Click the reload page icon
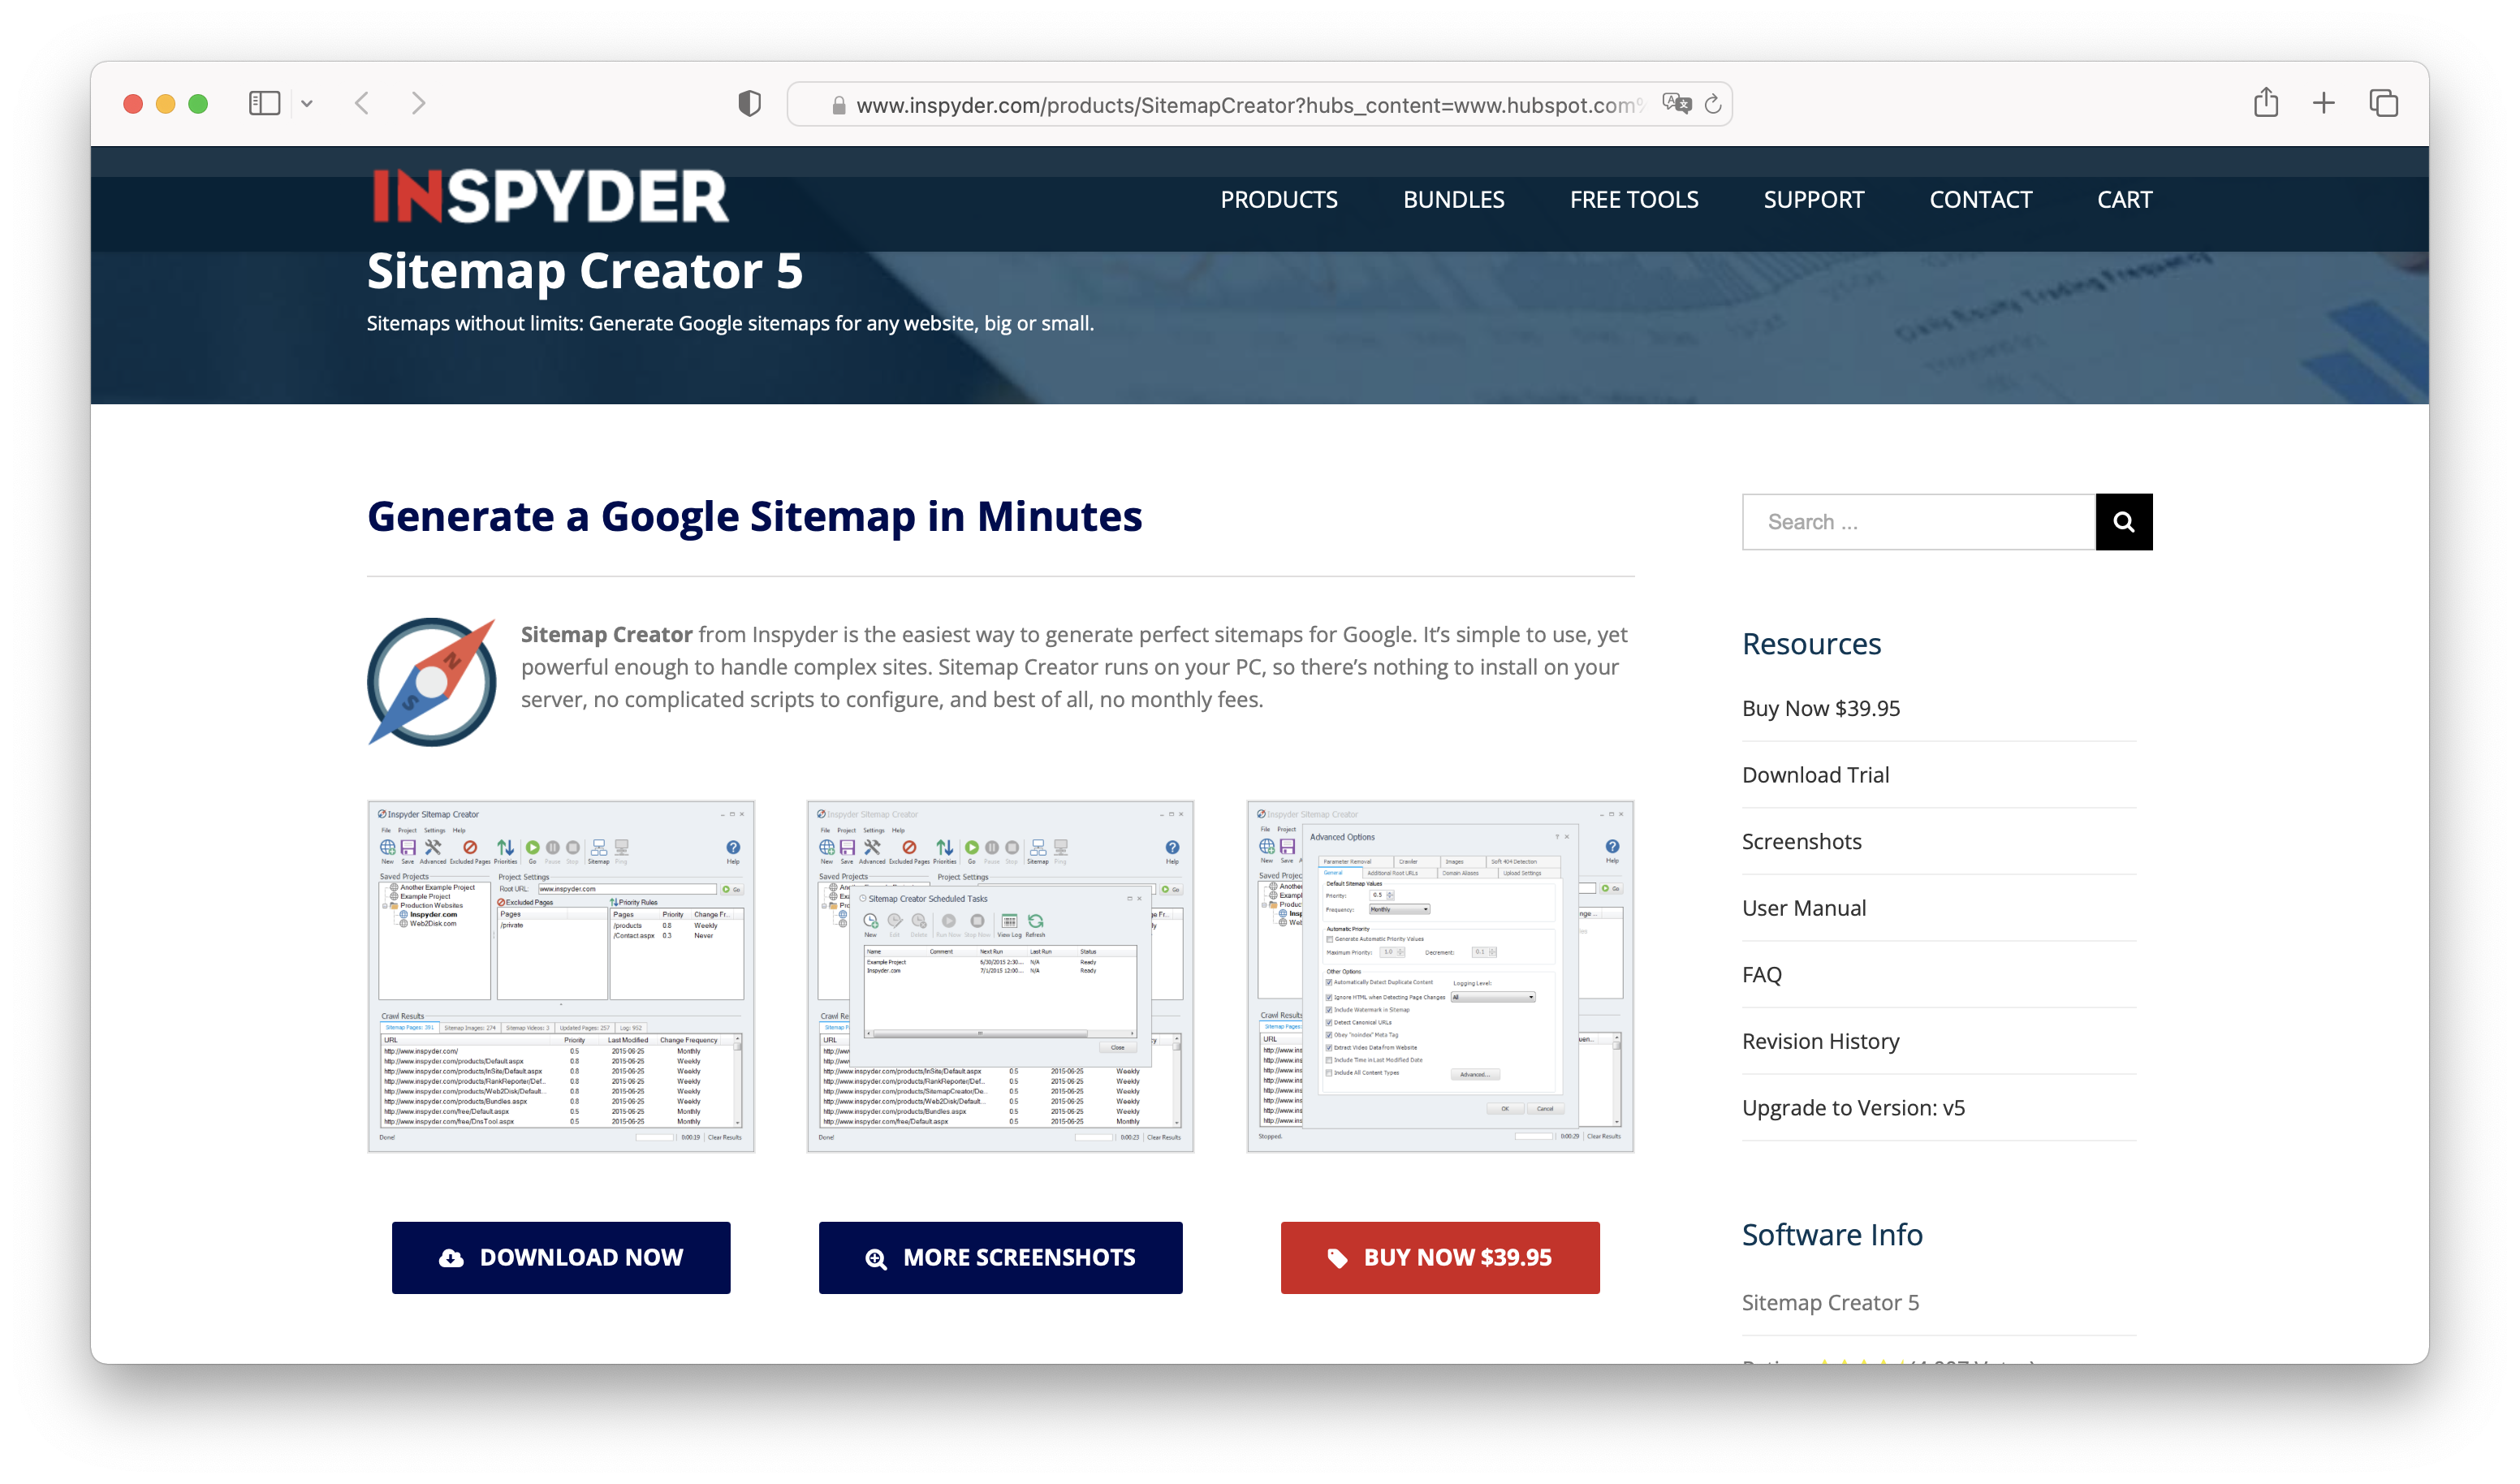The height and width of the screenshot is (1484, 2520). point(1713,105)
